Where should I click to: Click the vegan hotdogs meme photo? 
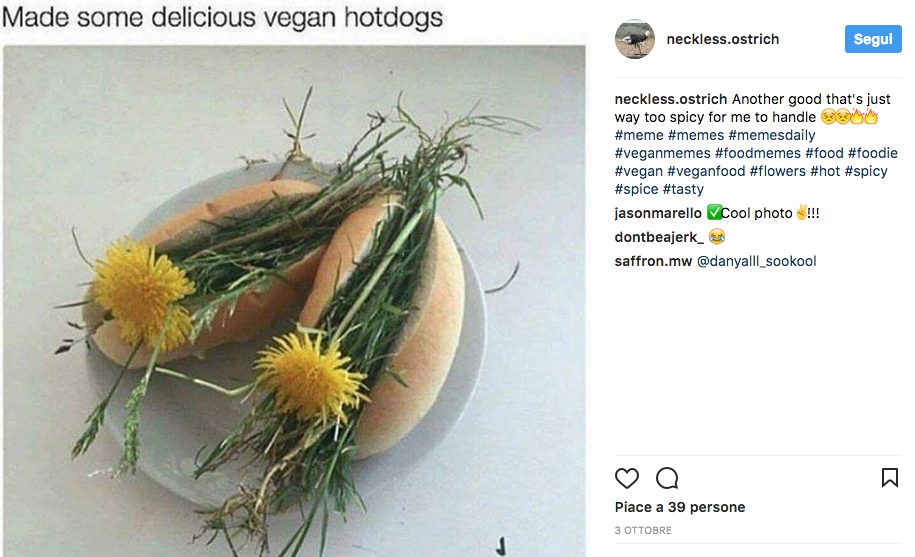294,300
